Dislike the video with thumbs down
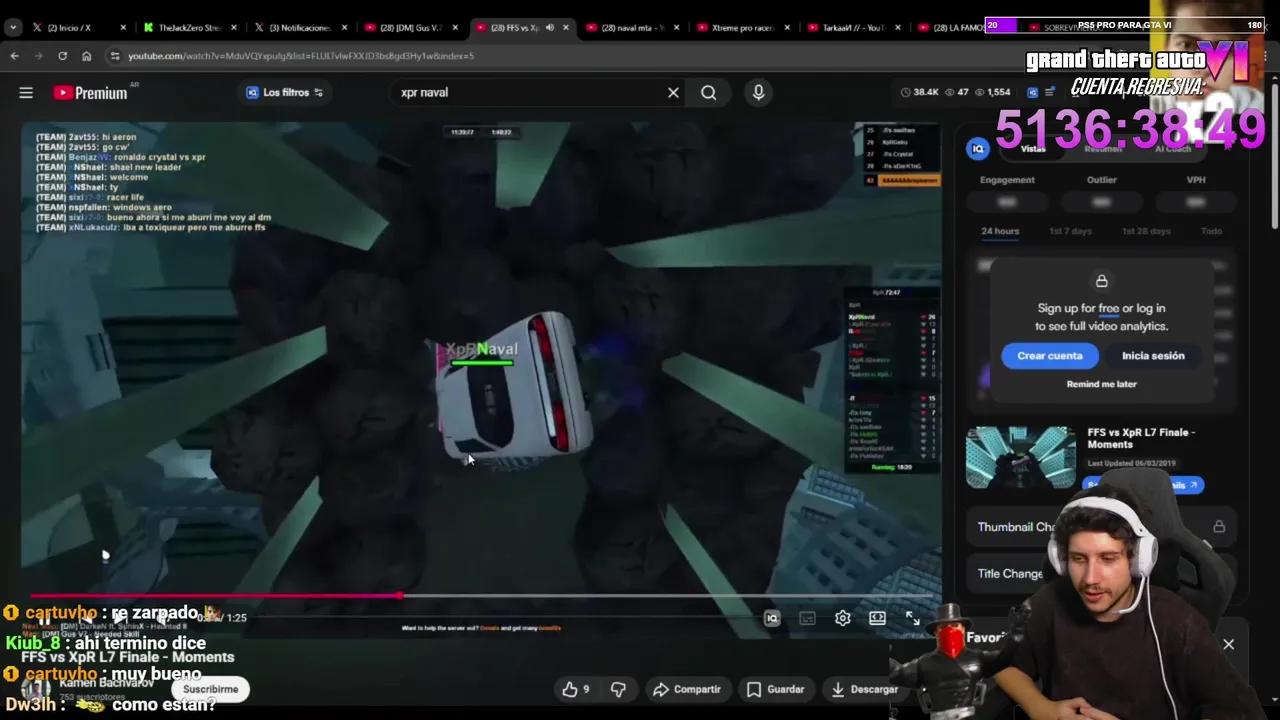Image resolution: width=1280 pixels, height=720 pixels. point(618,689)
